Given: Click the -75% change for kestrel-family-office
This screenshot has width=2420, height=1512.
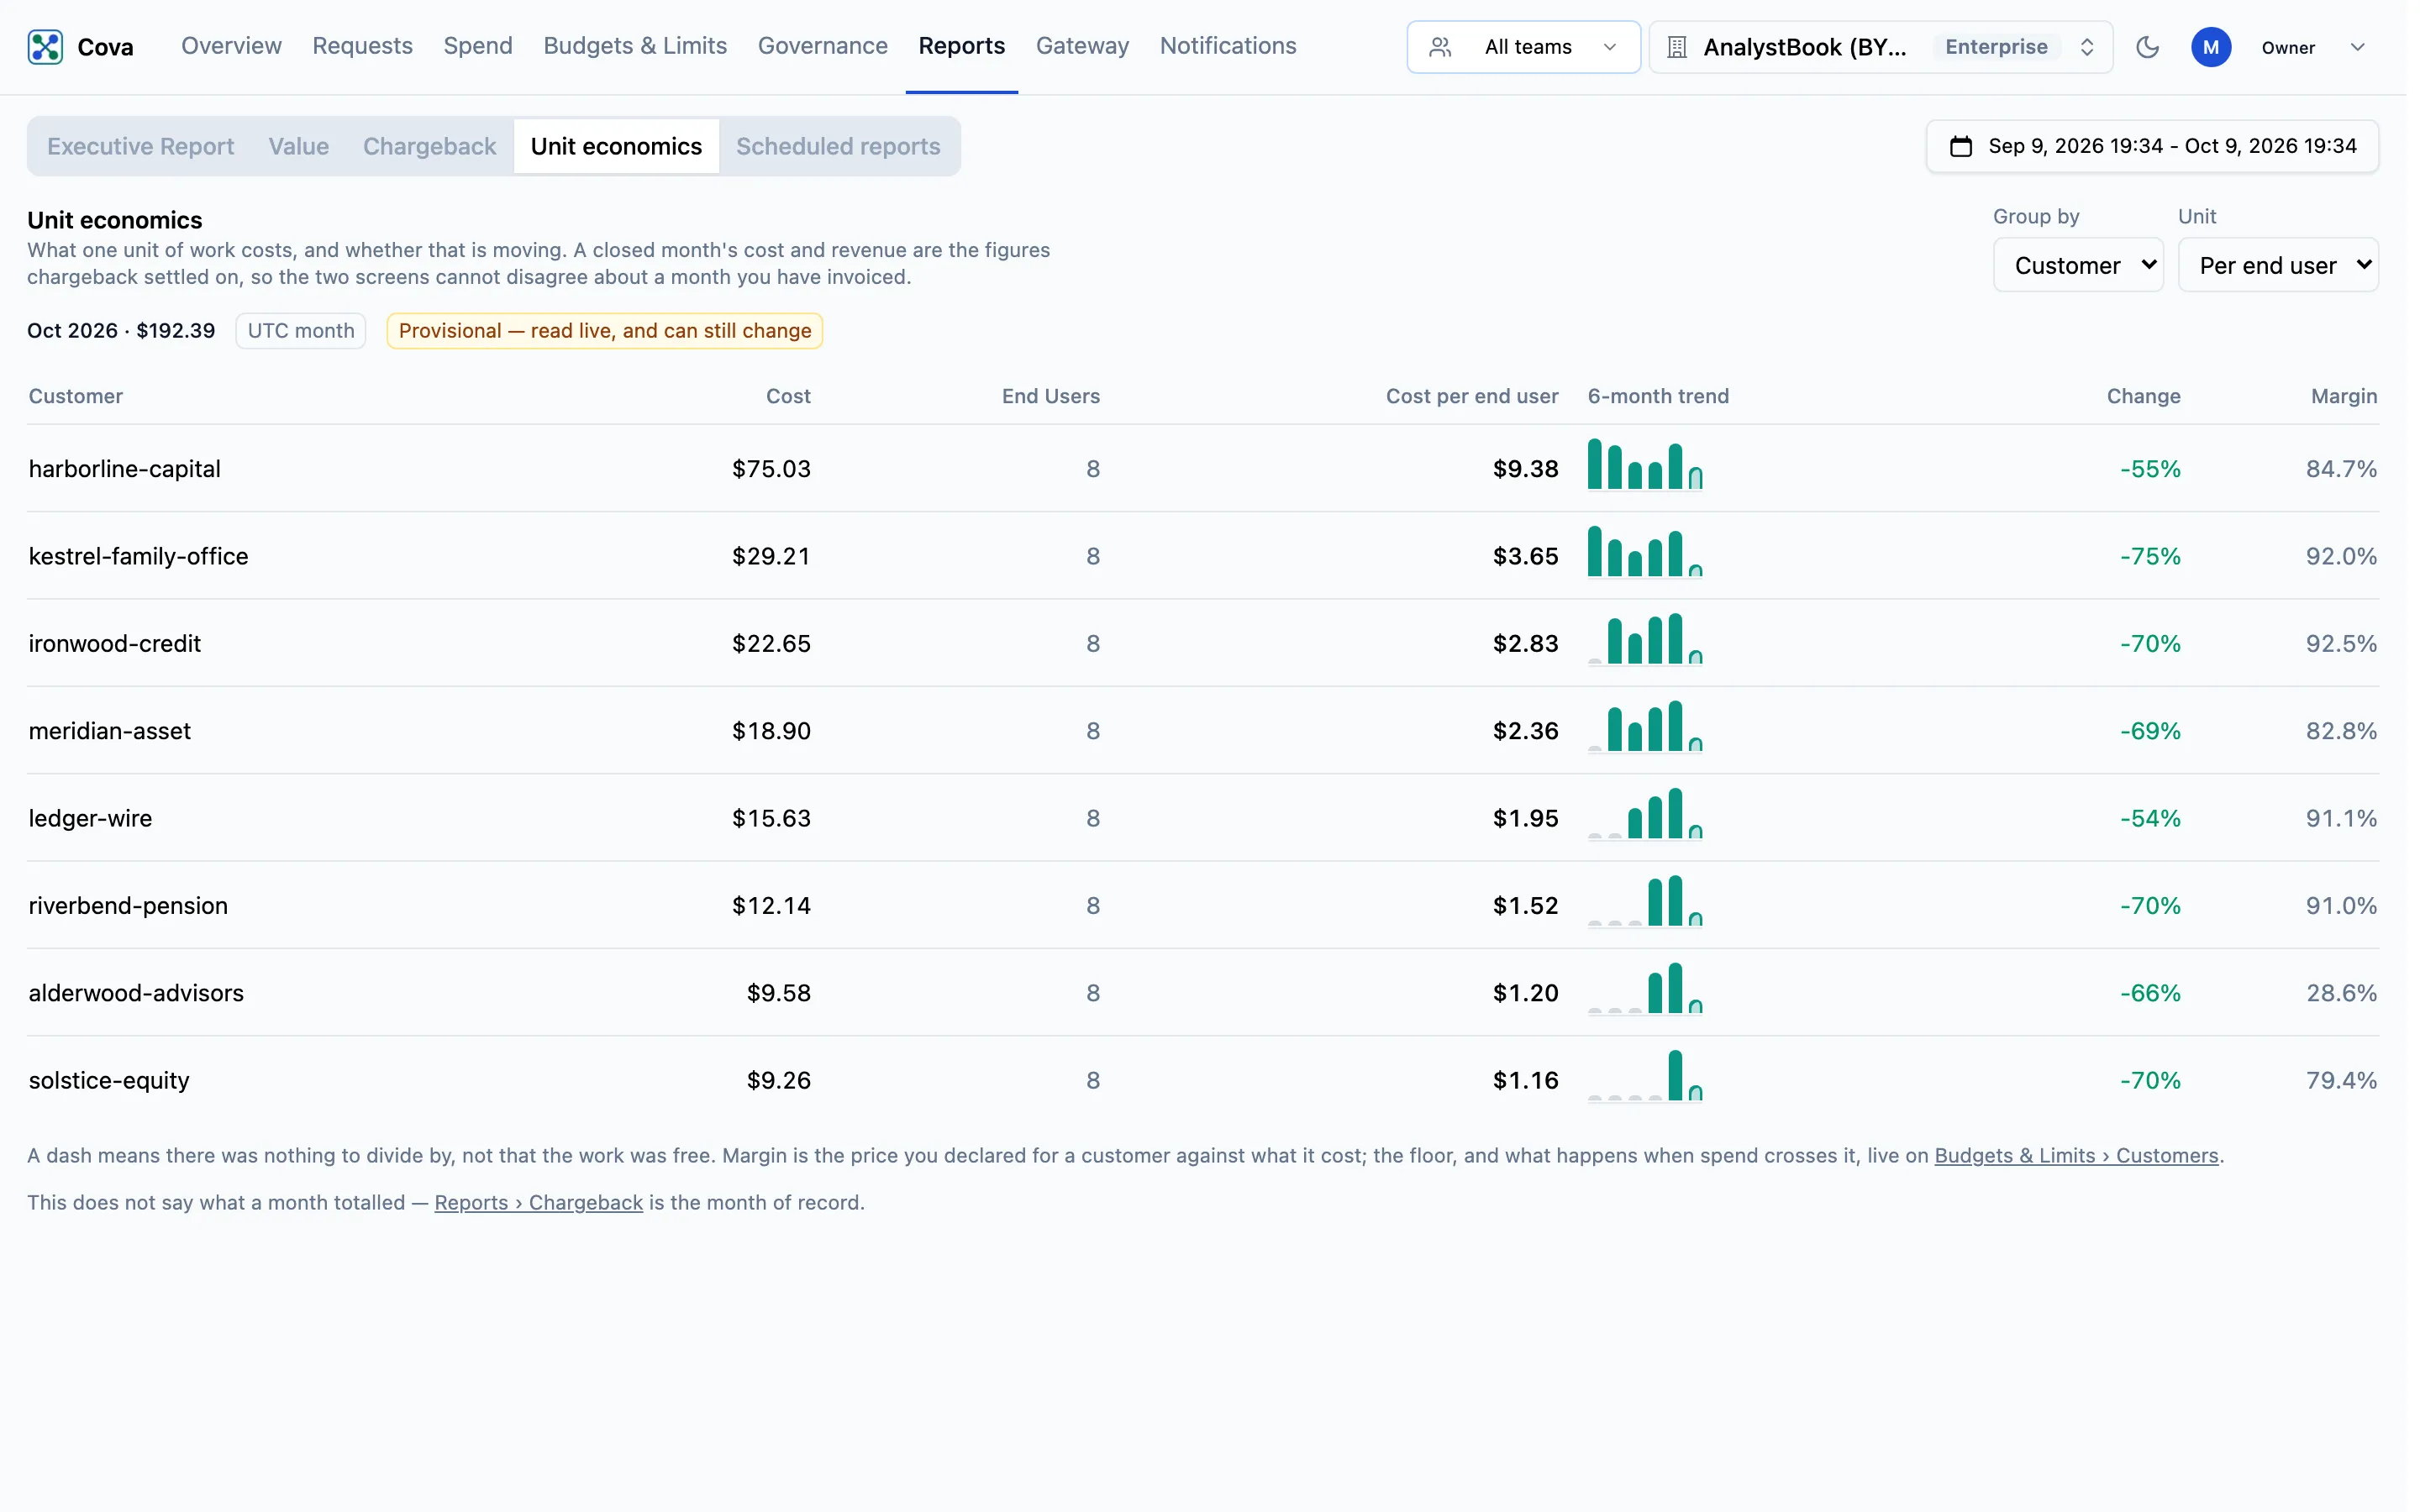Looking at the screenshot, I should point(2150,556).
